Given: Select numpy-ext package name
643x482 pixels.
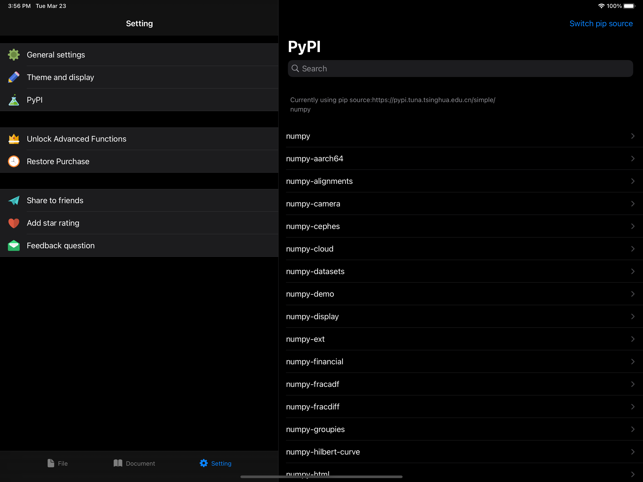Looking at the screenshot, I should [305, 339].
